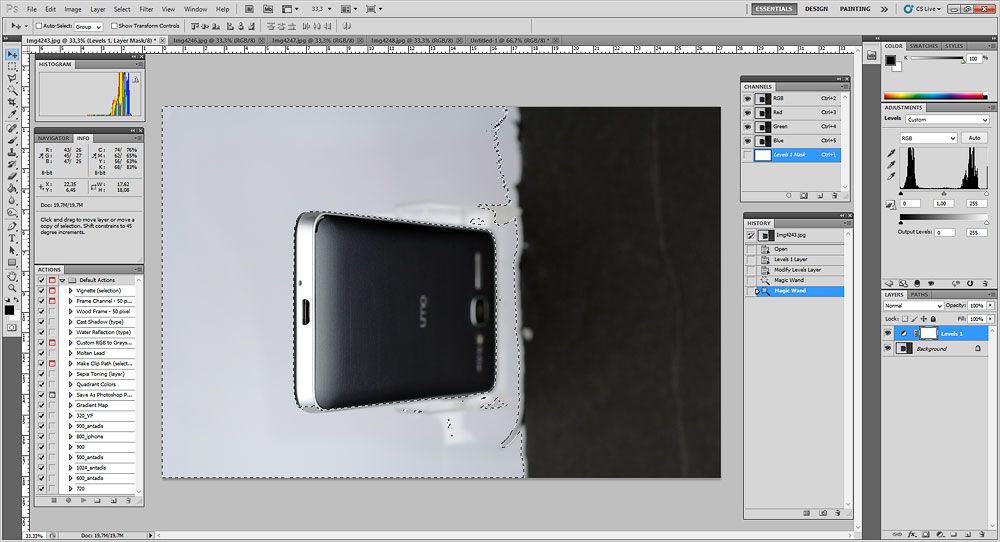
Task: Click the color spectrum ramp in Color panel
Action: click(935, 96)
